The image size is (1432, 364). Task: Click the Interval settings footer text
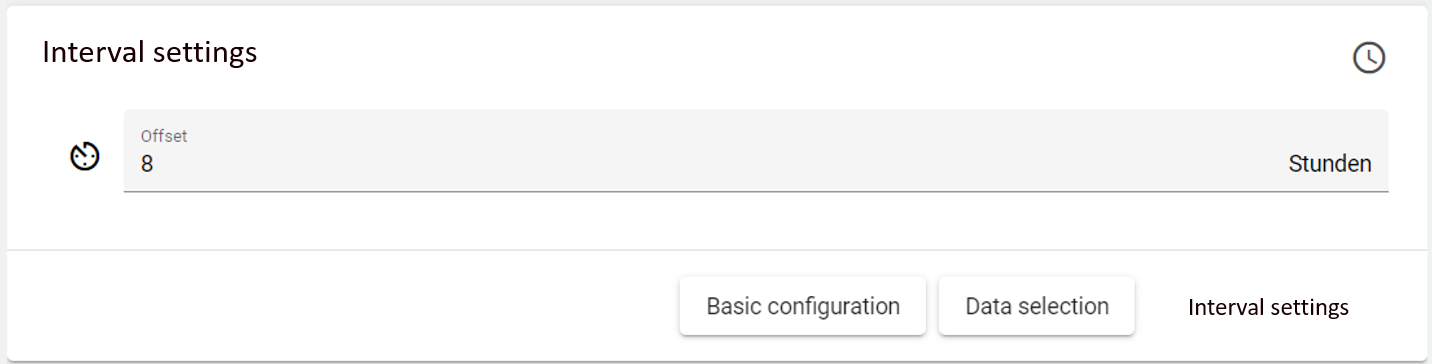(x=1268, y=307)
